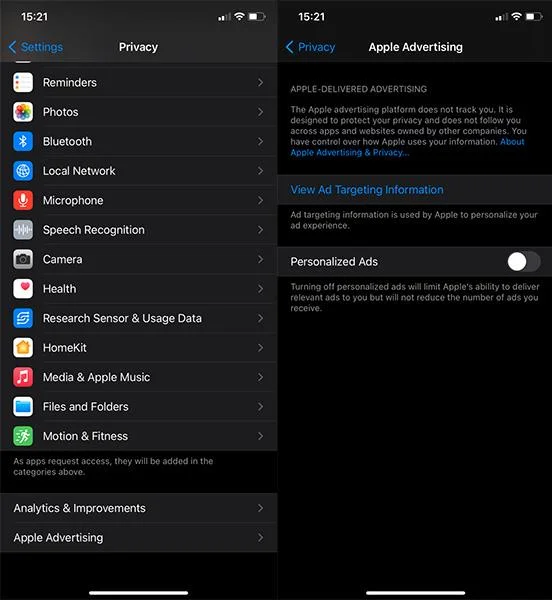Tap the APPLE-DELIVERED ADVERTISING header
Viewport: 552px width, 600px height.
pyautogui.click(x=358, y=89)
